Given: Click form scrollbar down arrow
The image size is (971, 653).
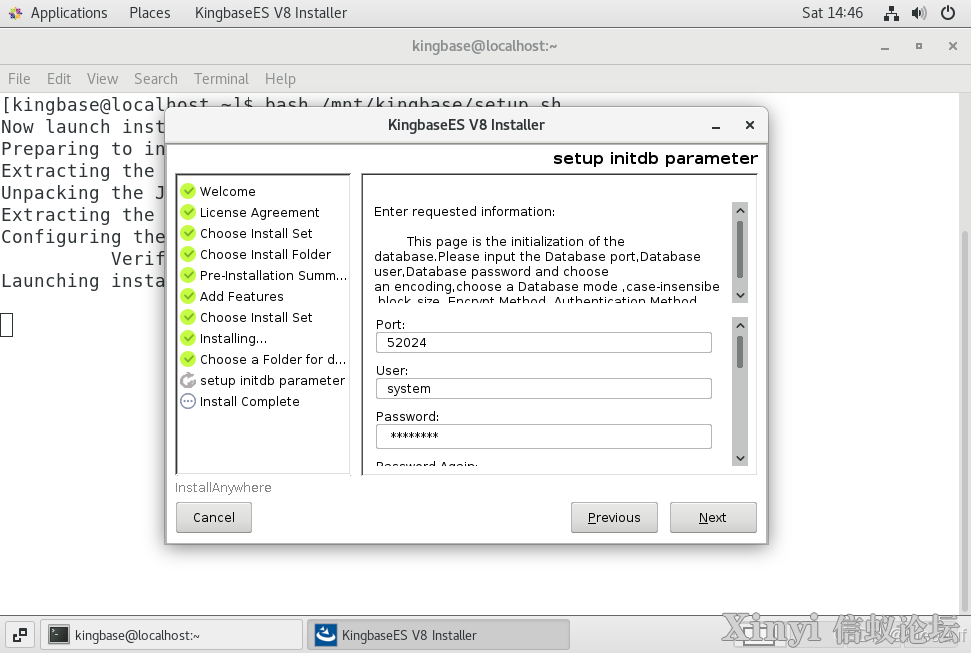Looking at the screenshot, I should [x=740, y=458].
